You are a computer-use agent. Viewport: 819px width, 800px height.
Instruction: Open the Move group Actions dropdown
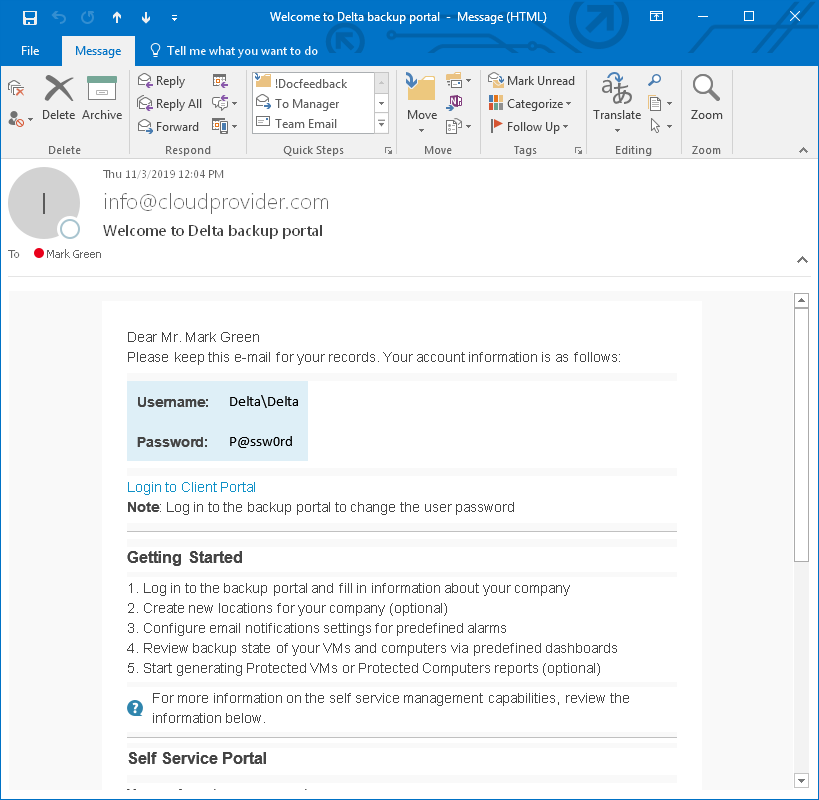point(459,126)
